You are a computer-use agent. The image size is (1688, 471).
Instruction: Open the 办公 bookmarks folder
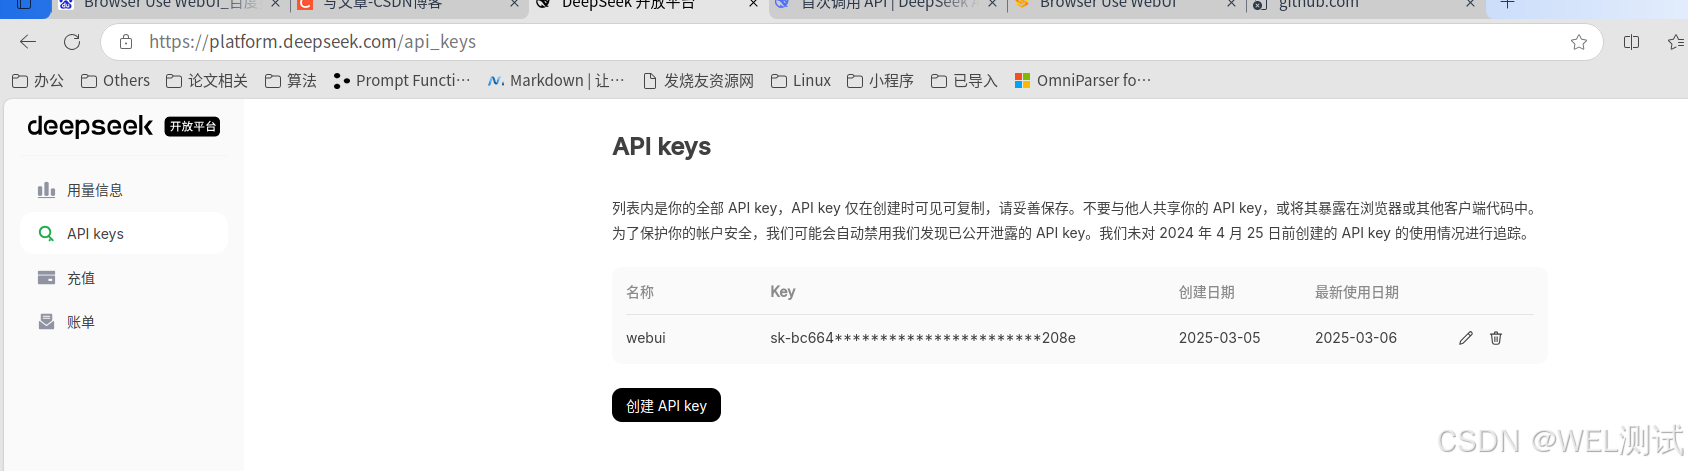tap(38, 81)
